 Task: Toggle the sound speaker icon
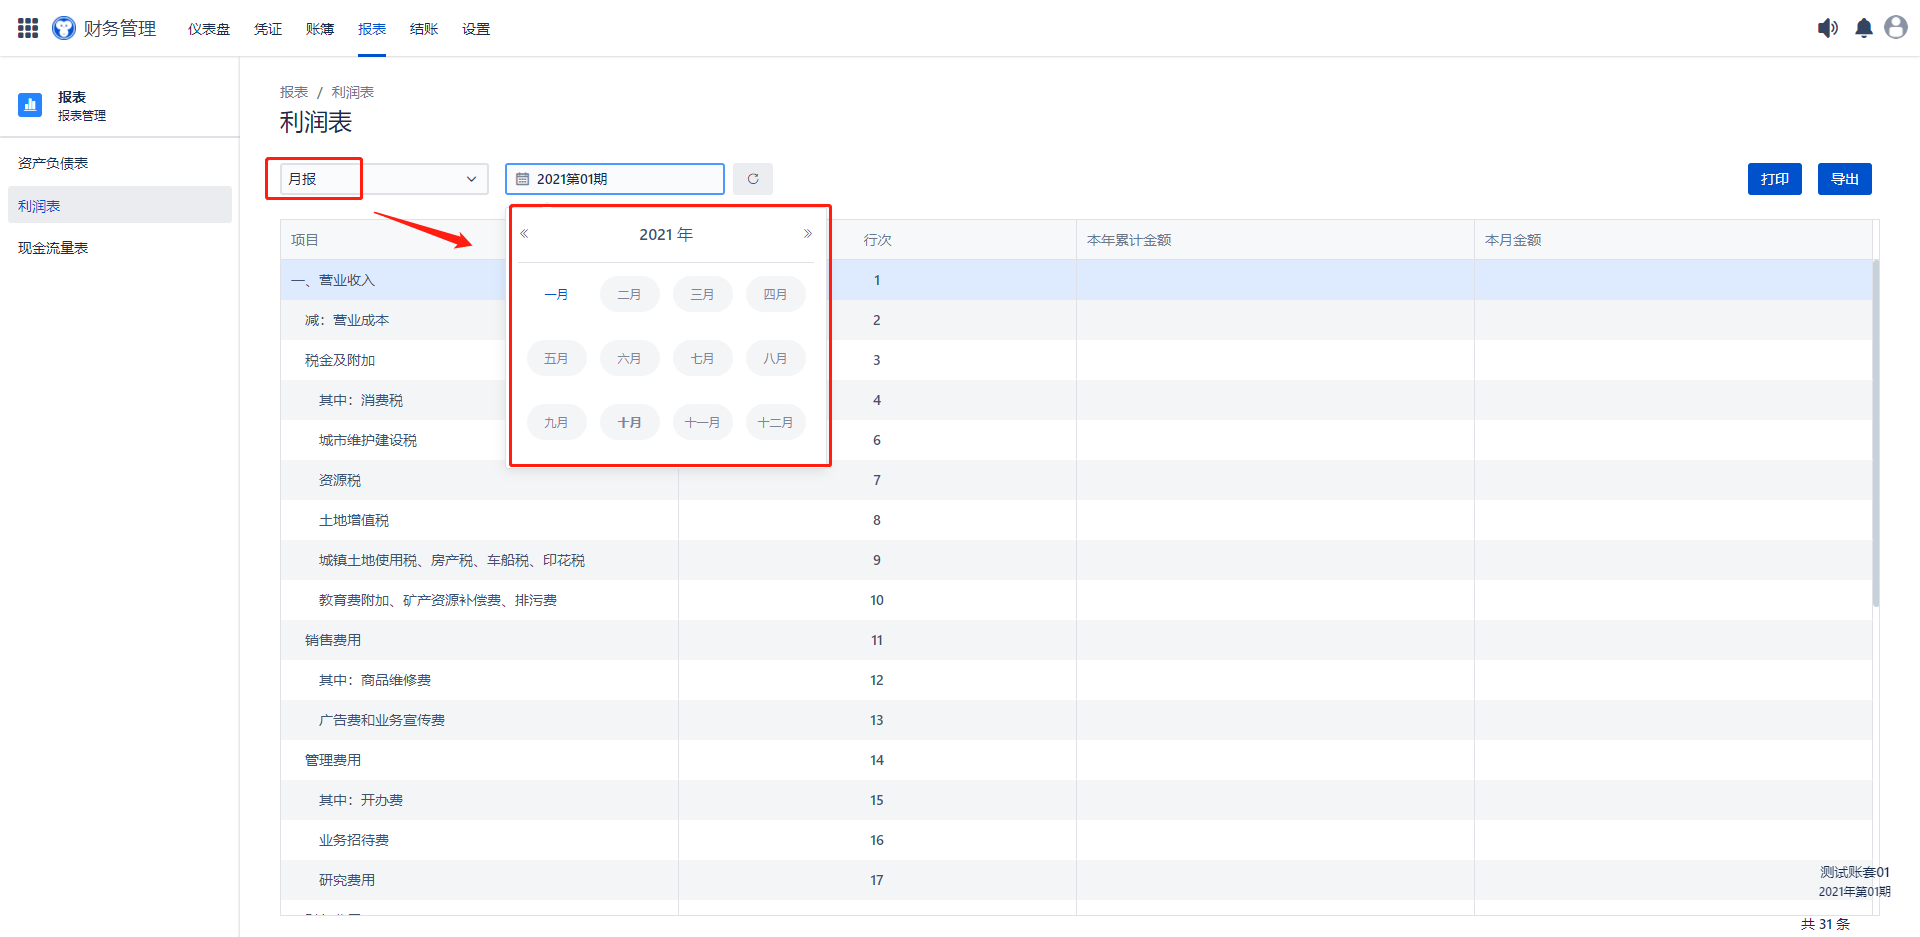pyautogui.click(x=1827, y=28)
